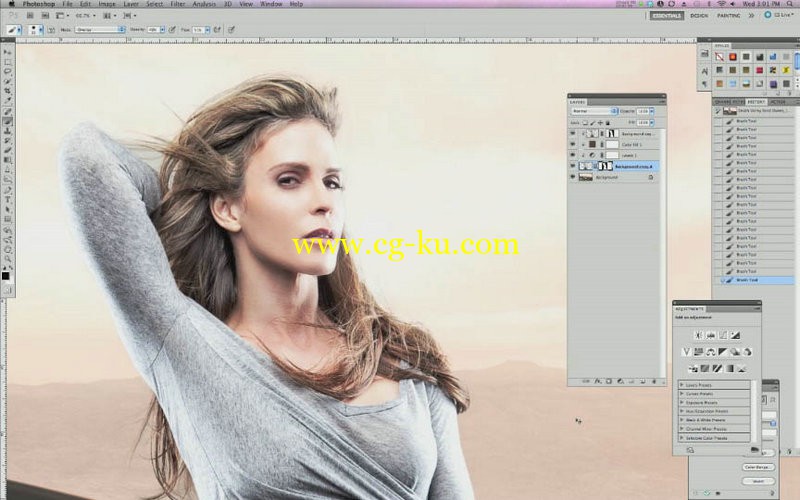Open the Window menu
This screenshot has width=800, height=500.
[x=271, y=4]
